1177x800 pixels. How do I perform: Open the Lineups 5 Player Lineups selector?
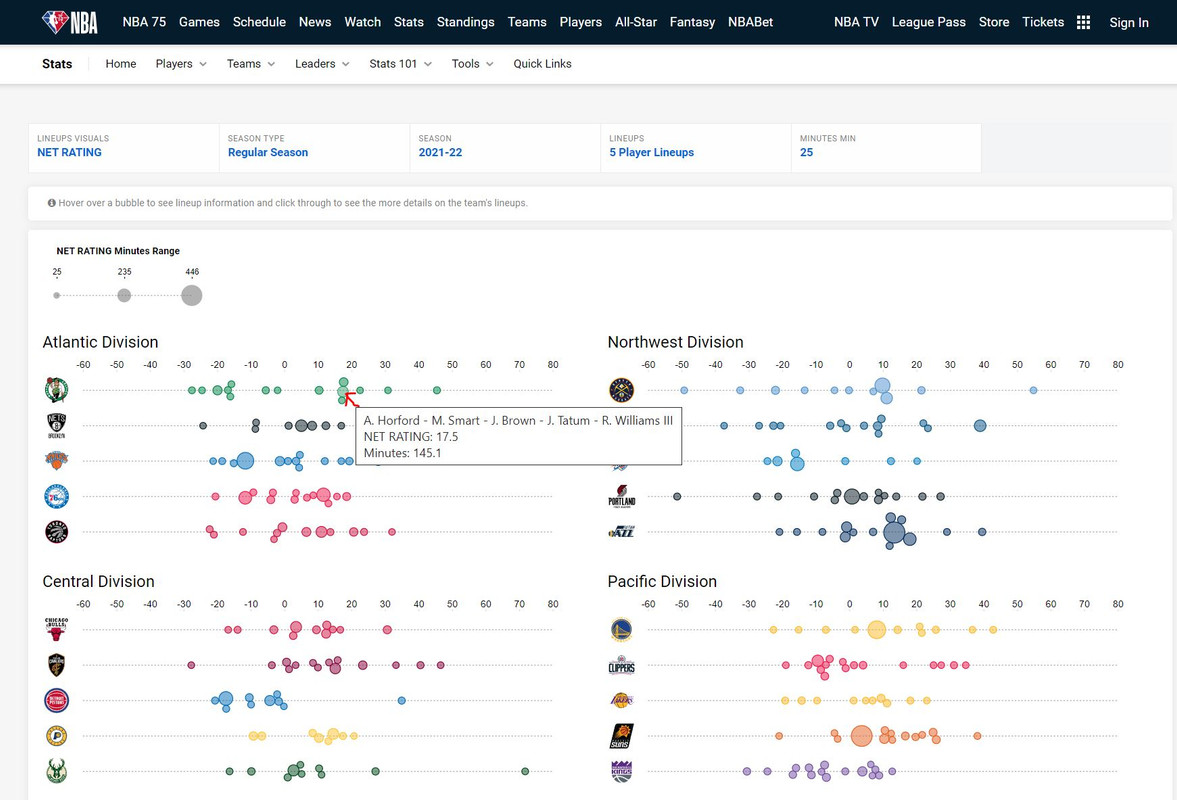click(696, 148)
